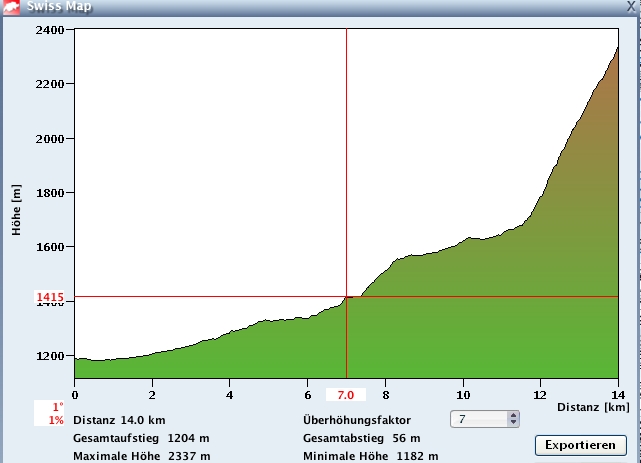Screen dimensions: 641x463
Task: Click the red 1415 elevation marker label
Action: click(50, 297)
